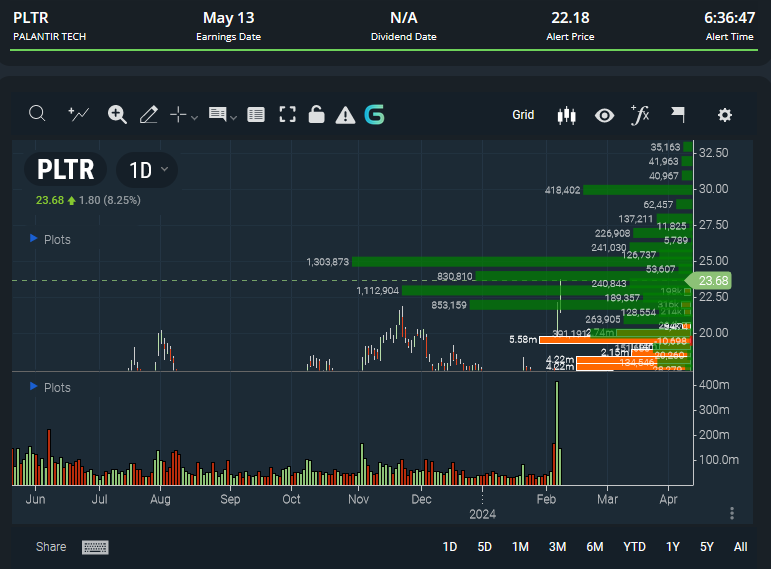Image resolution: width=771 pixels, height=569 pixels.
Task: Select the All time range
Action: [741, 547]
